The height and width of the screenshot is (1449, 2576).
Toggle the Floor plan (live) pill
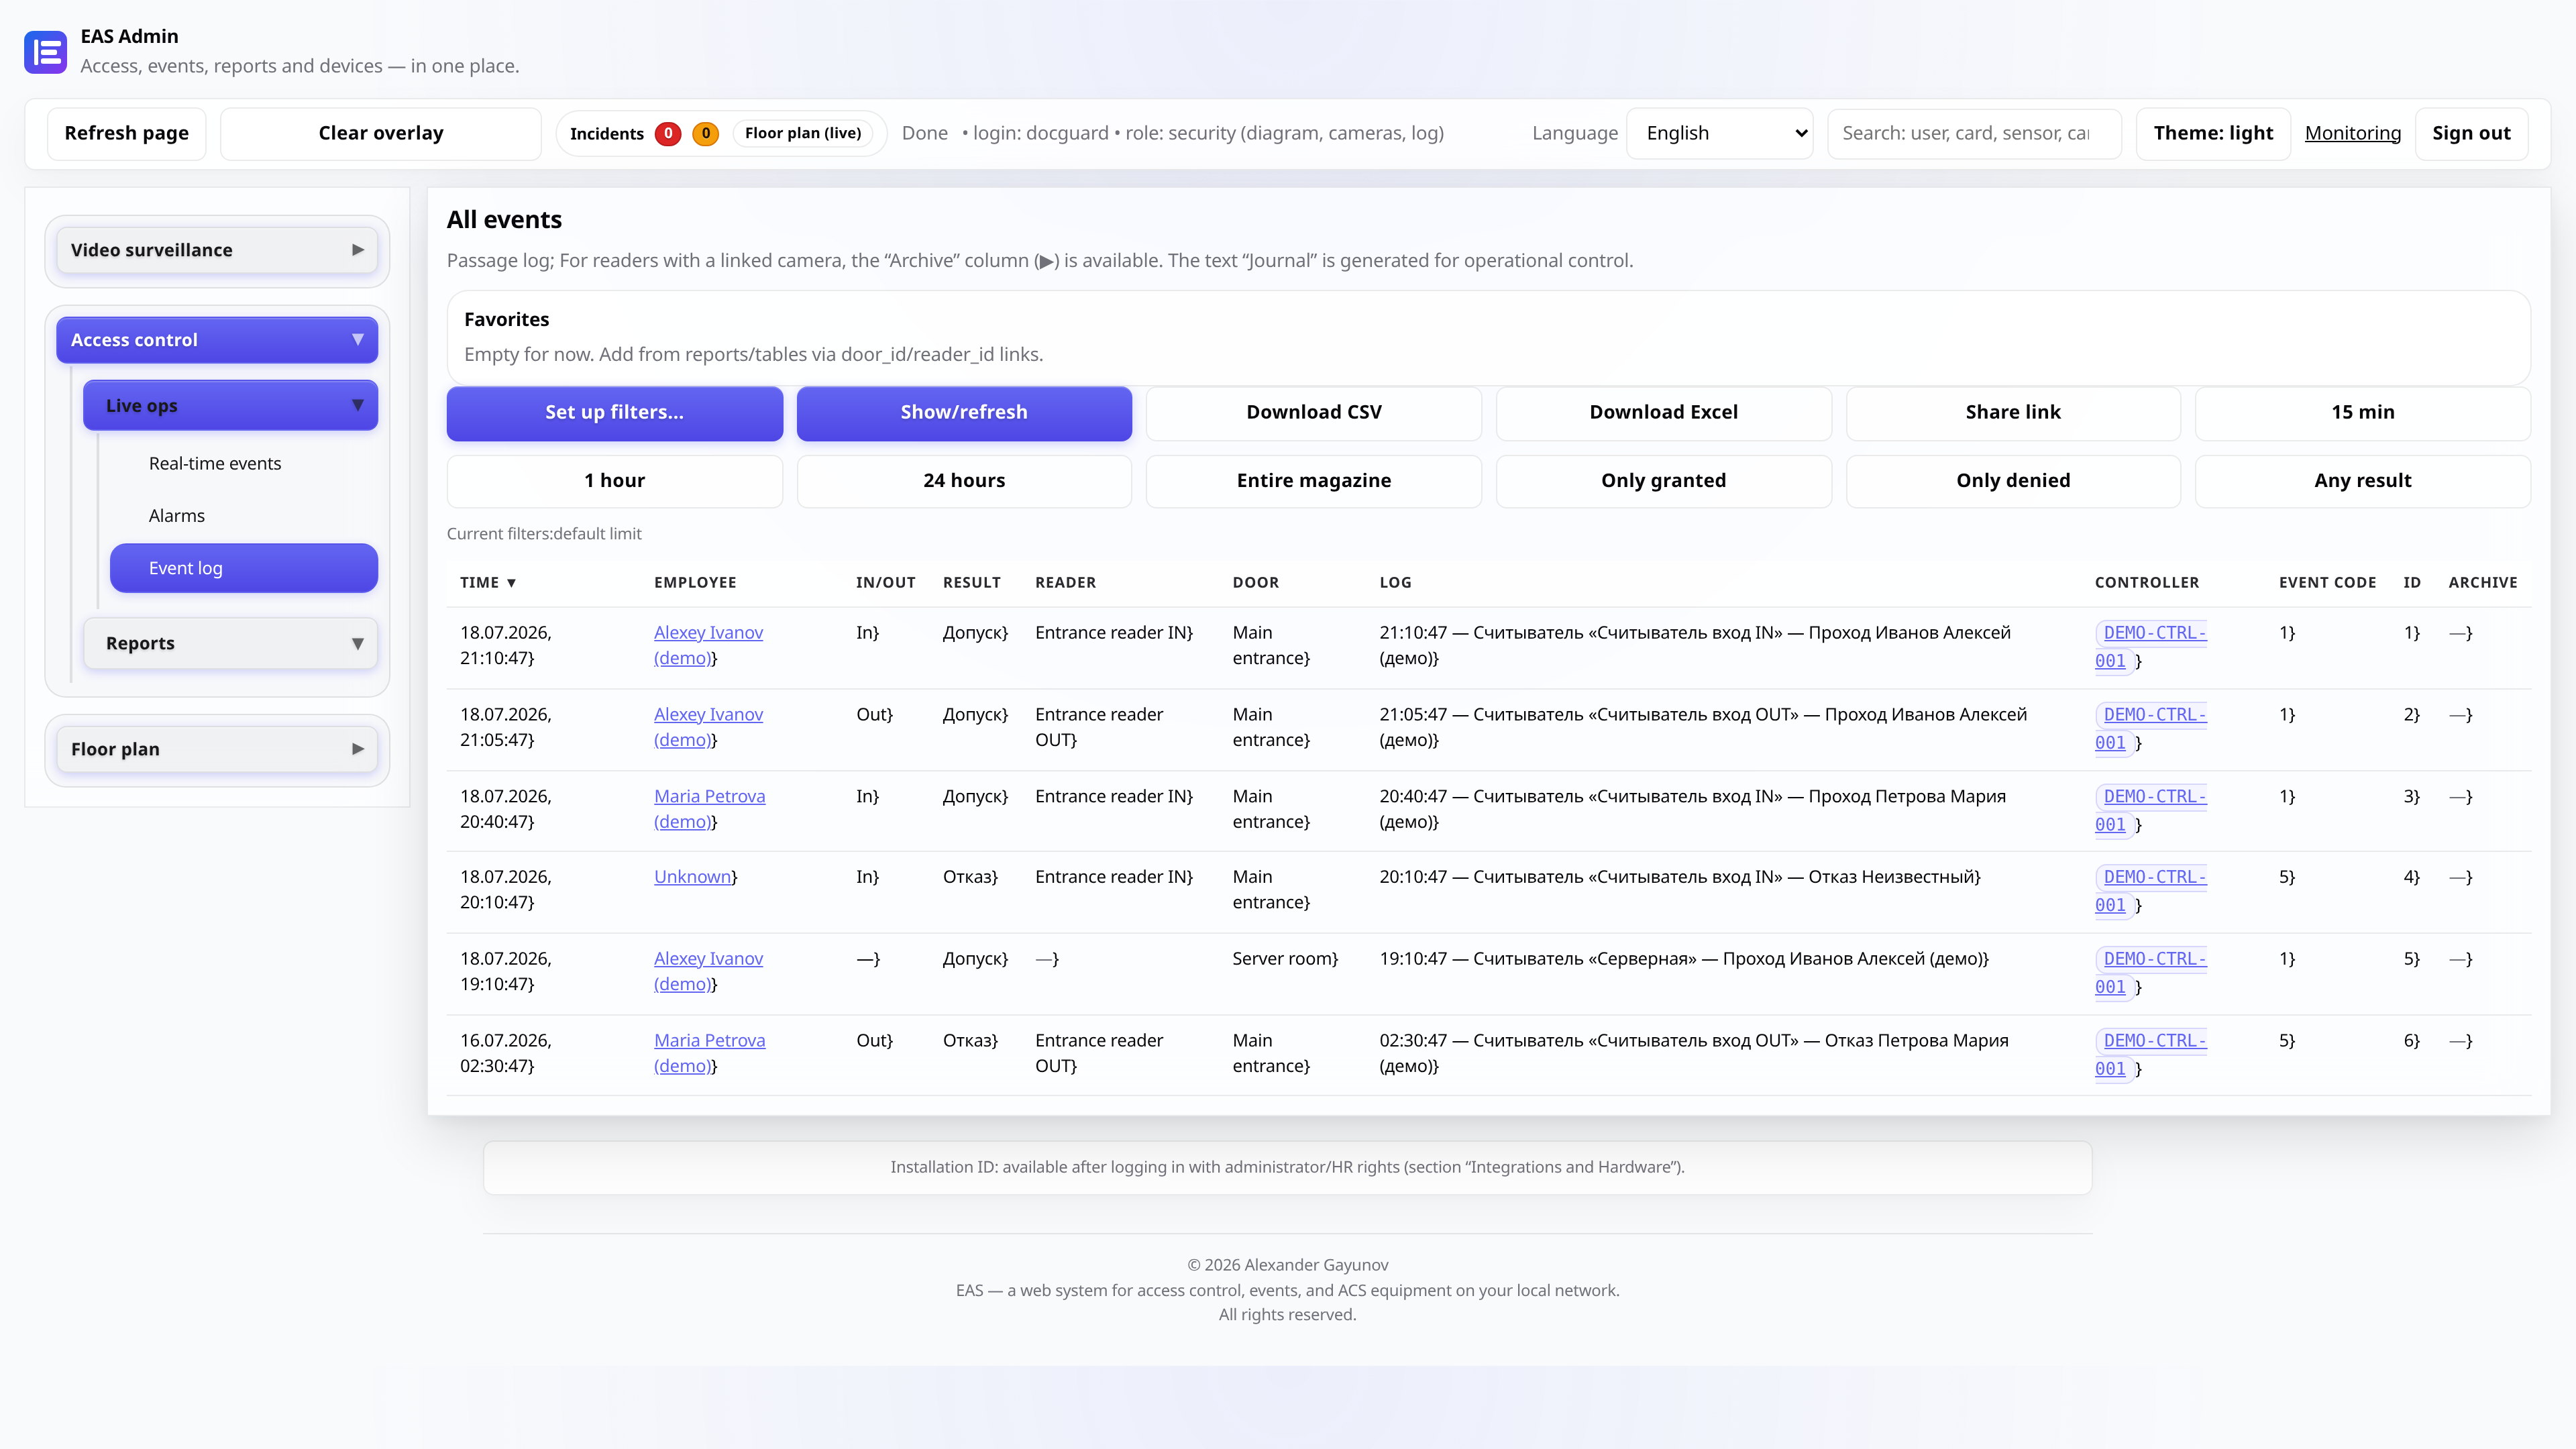pos(802,133)
